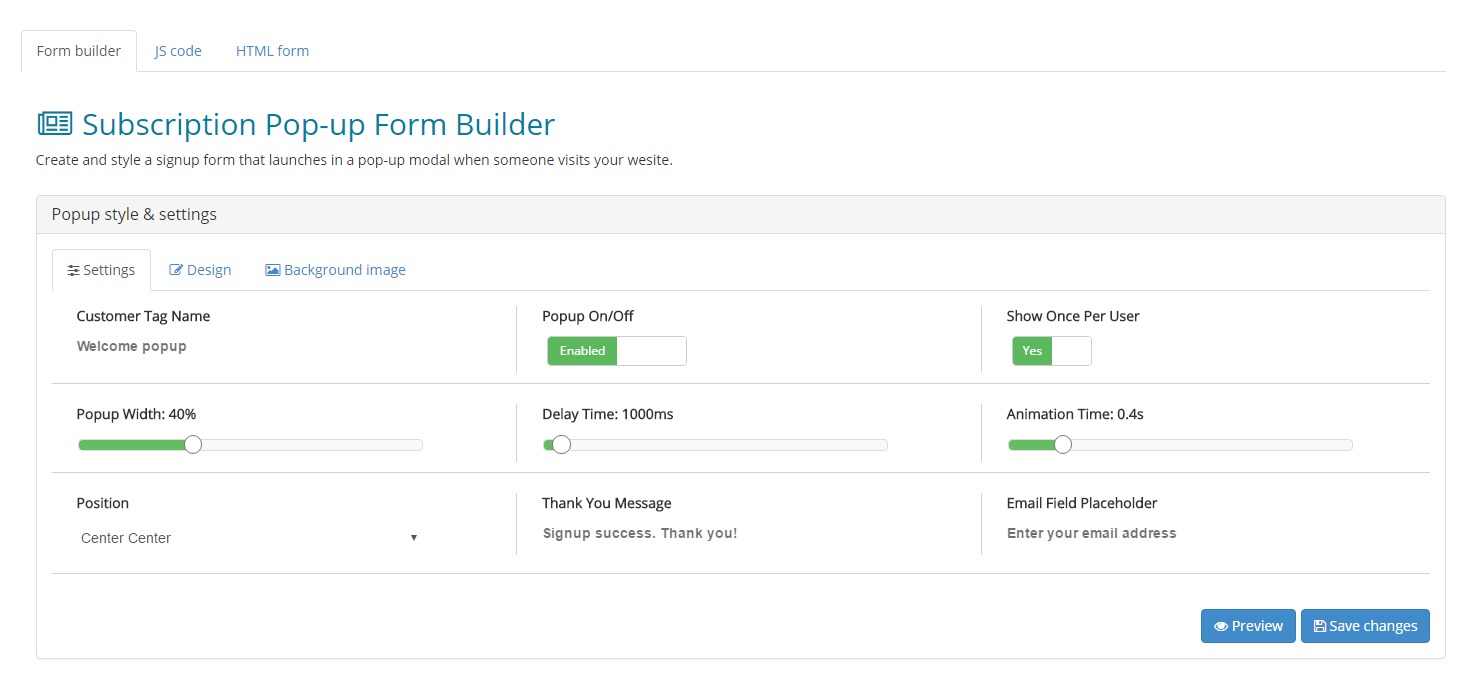This screenshot has width=1460, height=674.
Task: Click the Popup On/Off label
Action: 588,316
